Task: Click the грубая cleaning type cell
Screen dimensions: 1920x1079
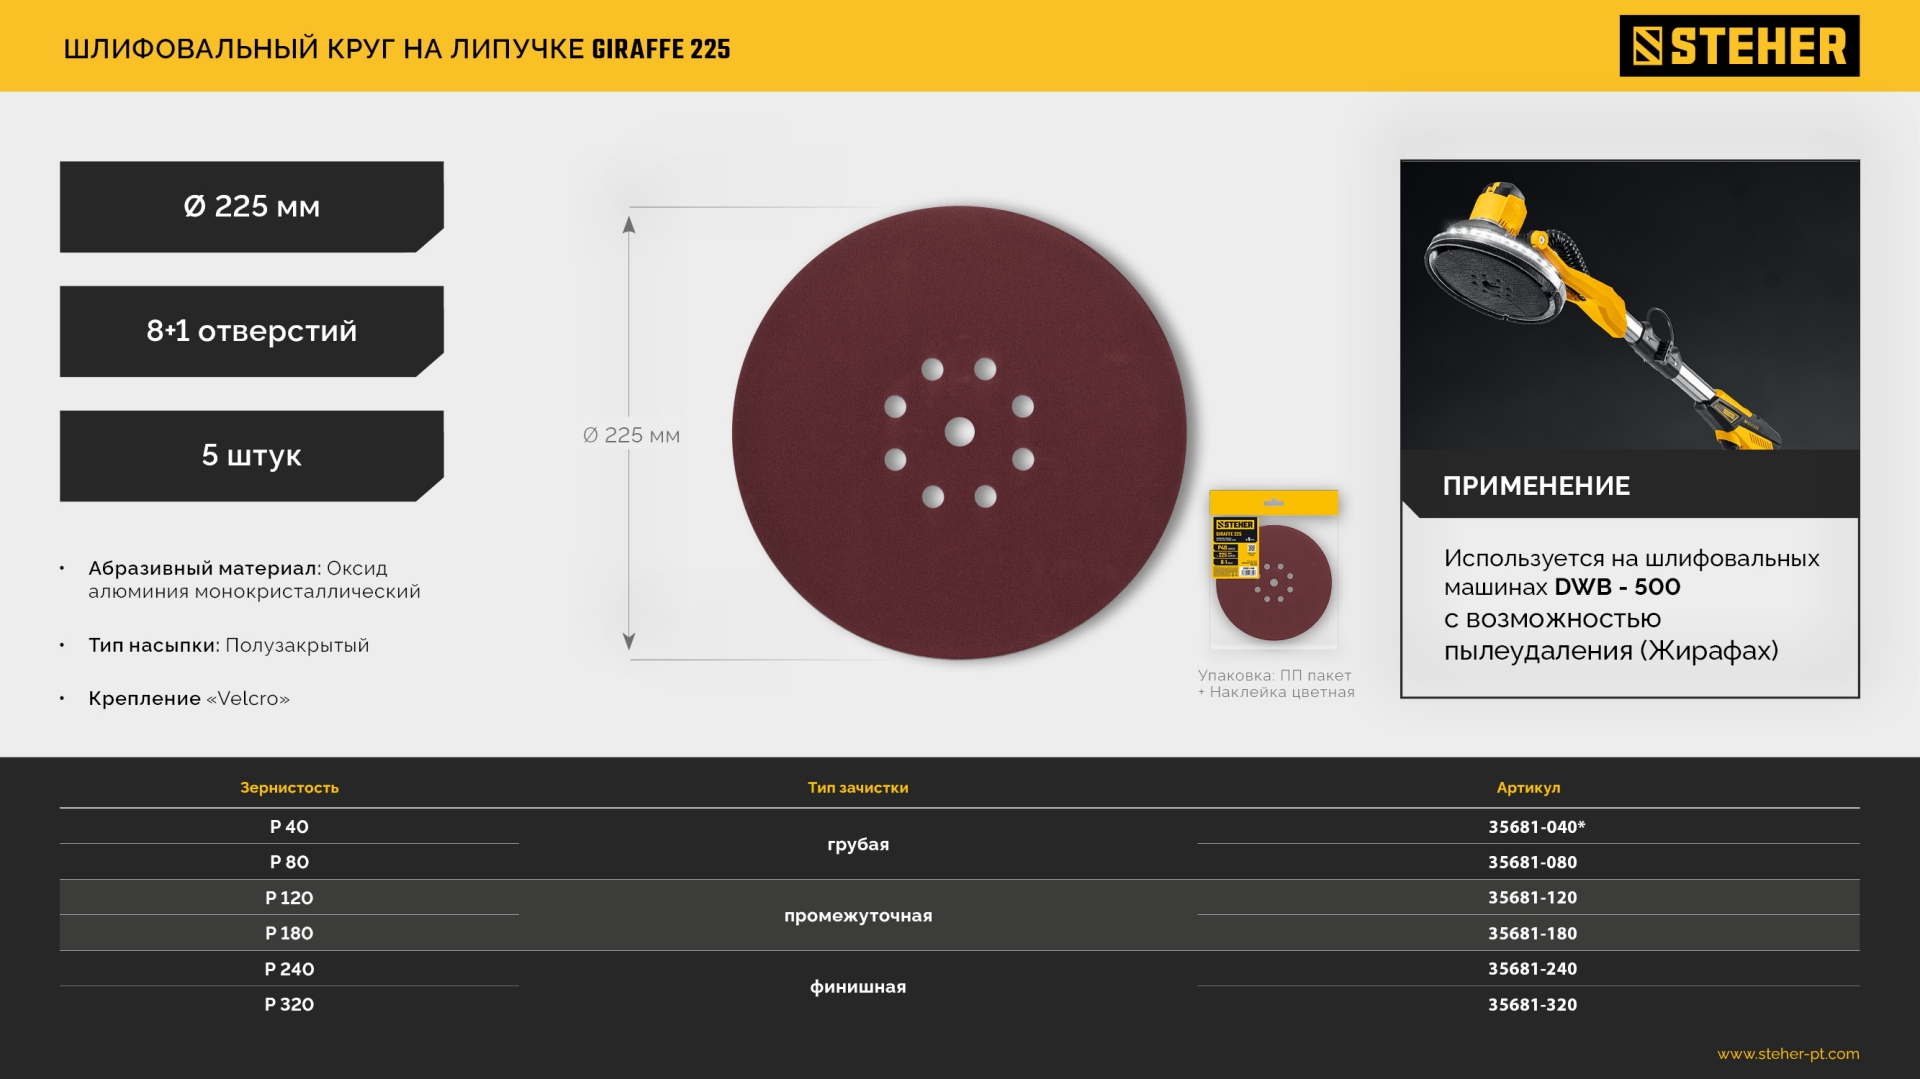Action: click(857, 844)
